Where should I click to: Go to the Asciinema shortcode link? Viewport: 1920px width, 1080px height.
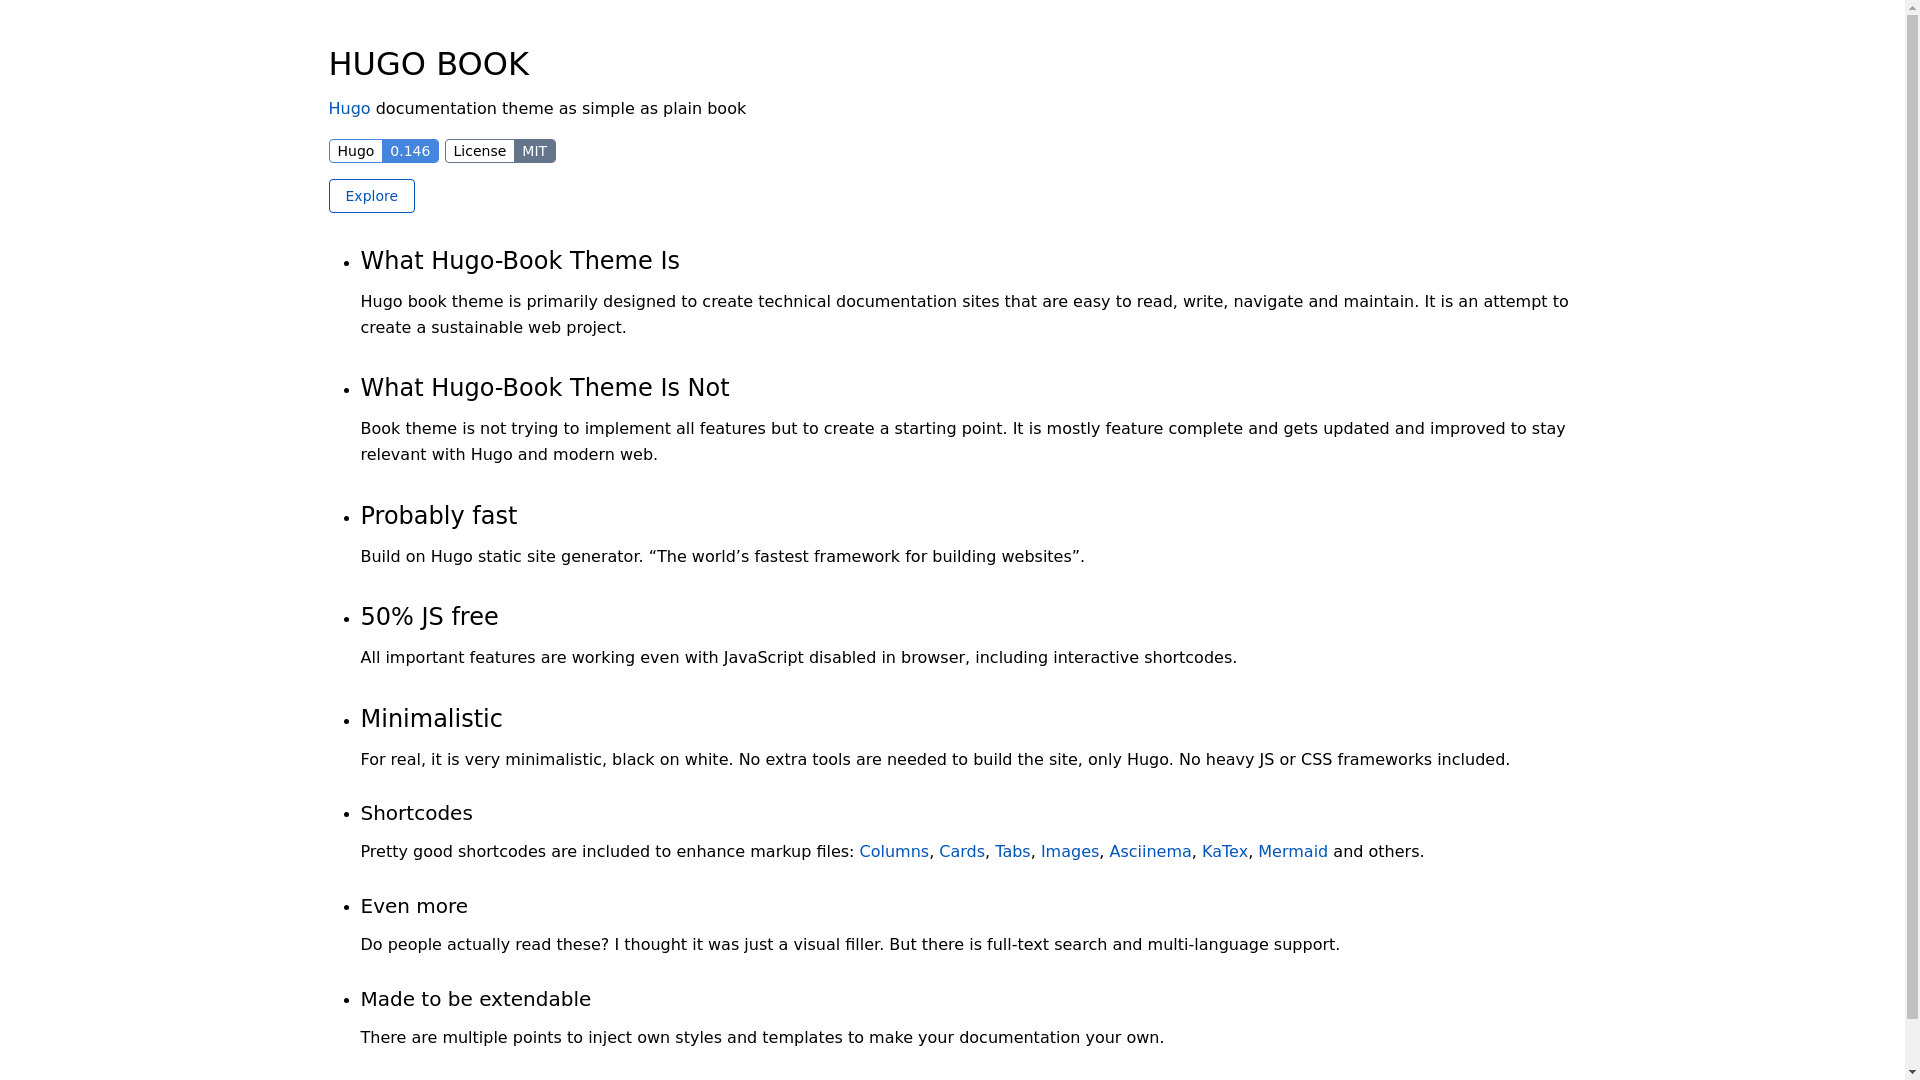1150,851
